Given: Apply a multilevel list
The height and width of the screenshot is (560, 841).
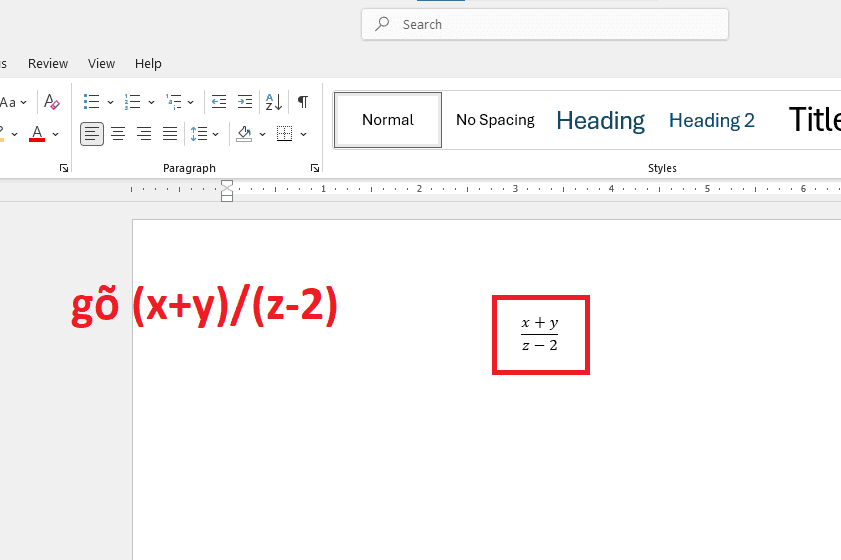Looking at the screenshot, I should [x=174, y=101].
